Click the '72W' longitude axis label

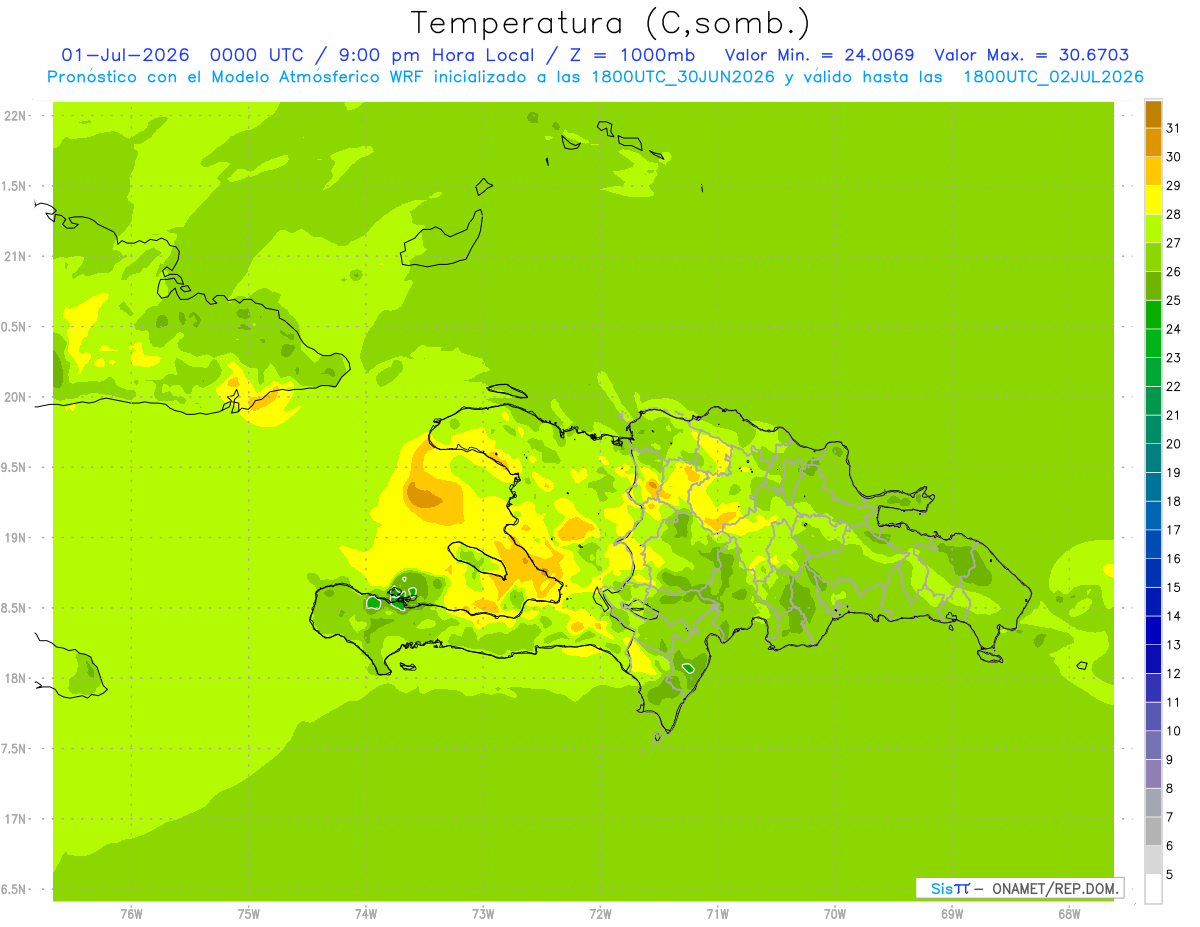[x=600, y=913]
